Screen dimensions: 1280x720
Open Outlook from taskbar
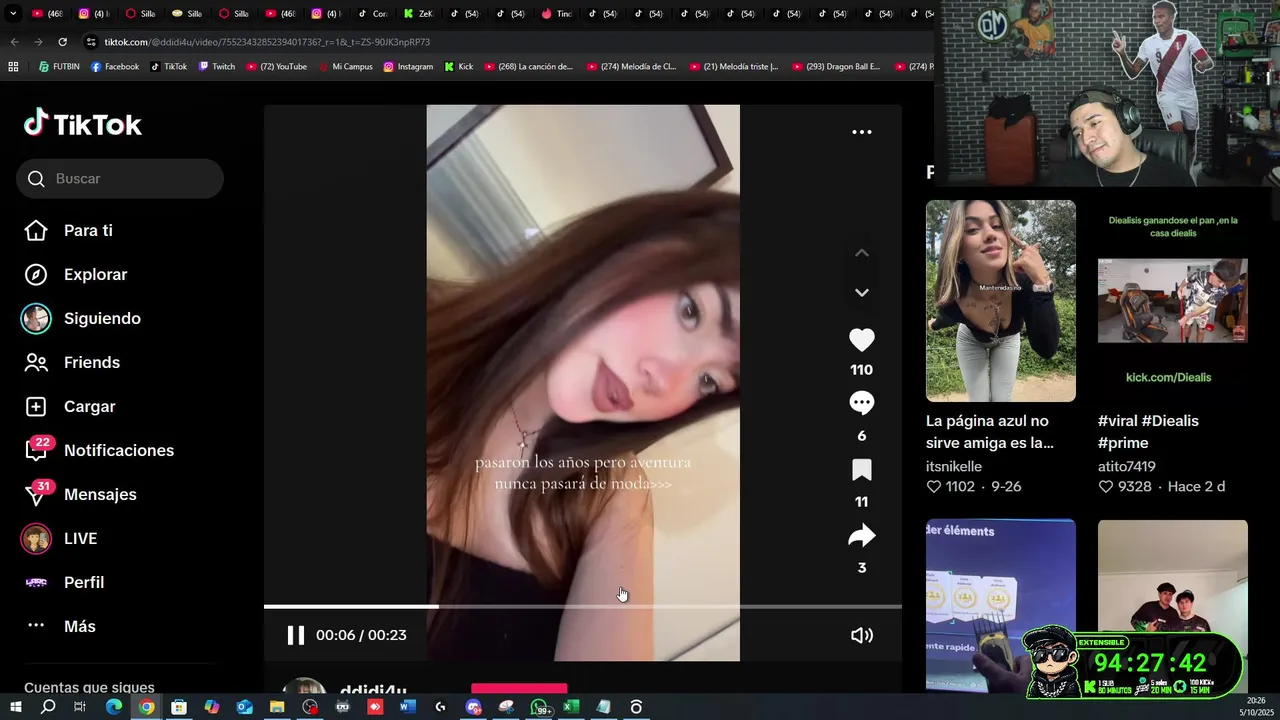click(244, 707)
